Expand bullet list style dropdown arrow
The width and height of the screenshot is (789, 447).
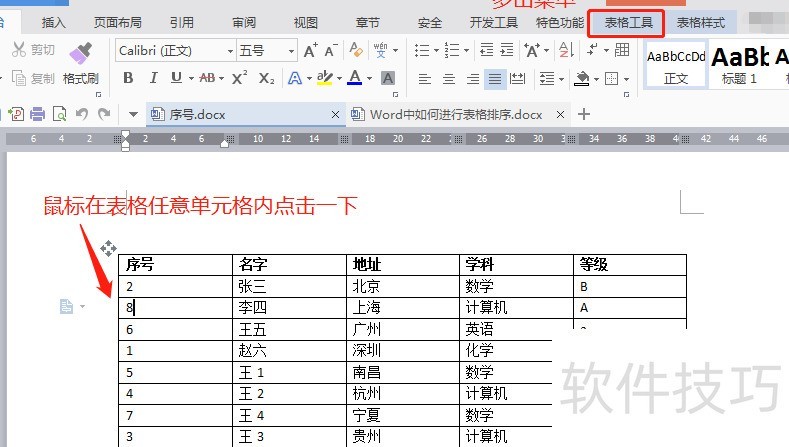436,50
